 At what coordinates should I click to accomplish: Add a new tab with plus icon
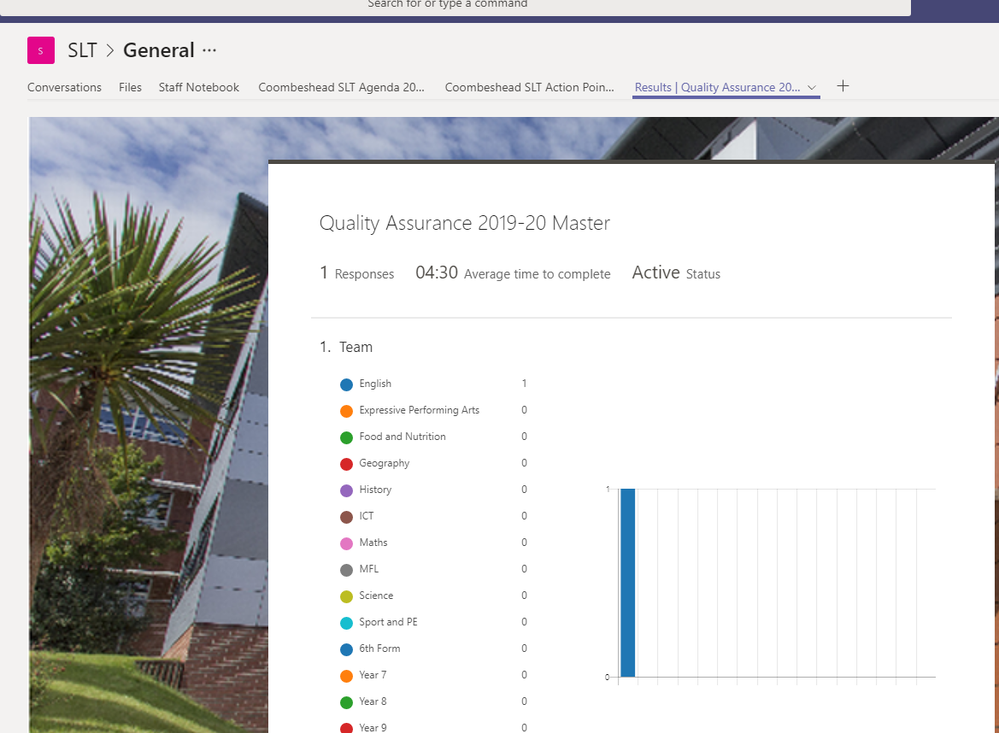(843, 86)
